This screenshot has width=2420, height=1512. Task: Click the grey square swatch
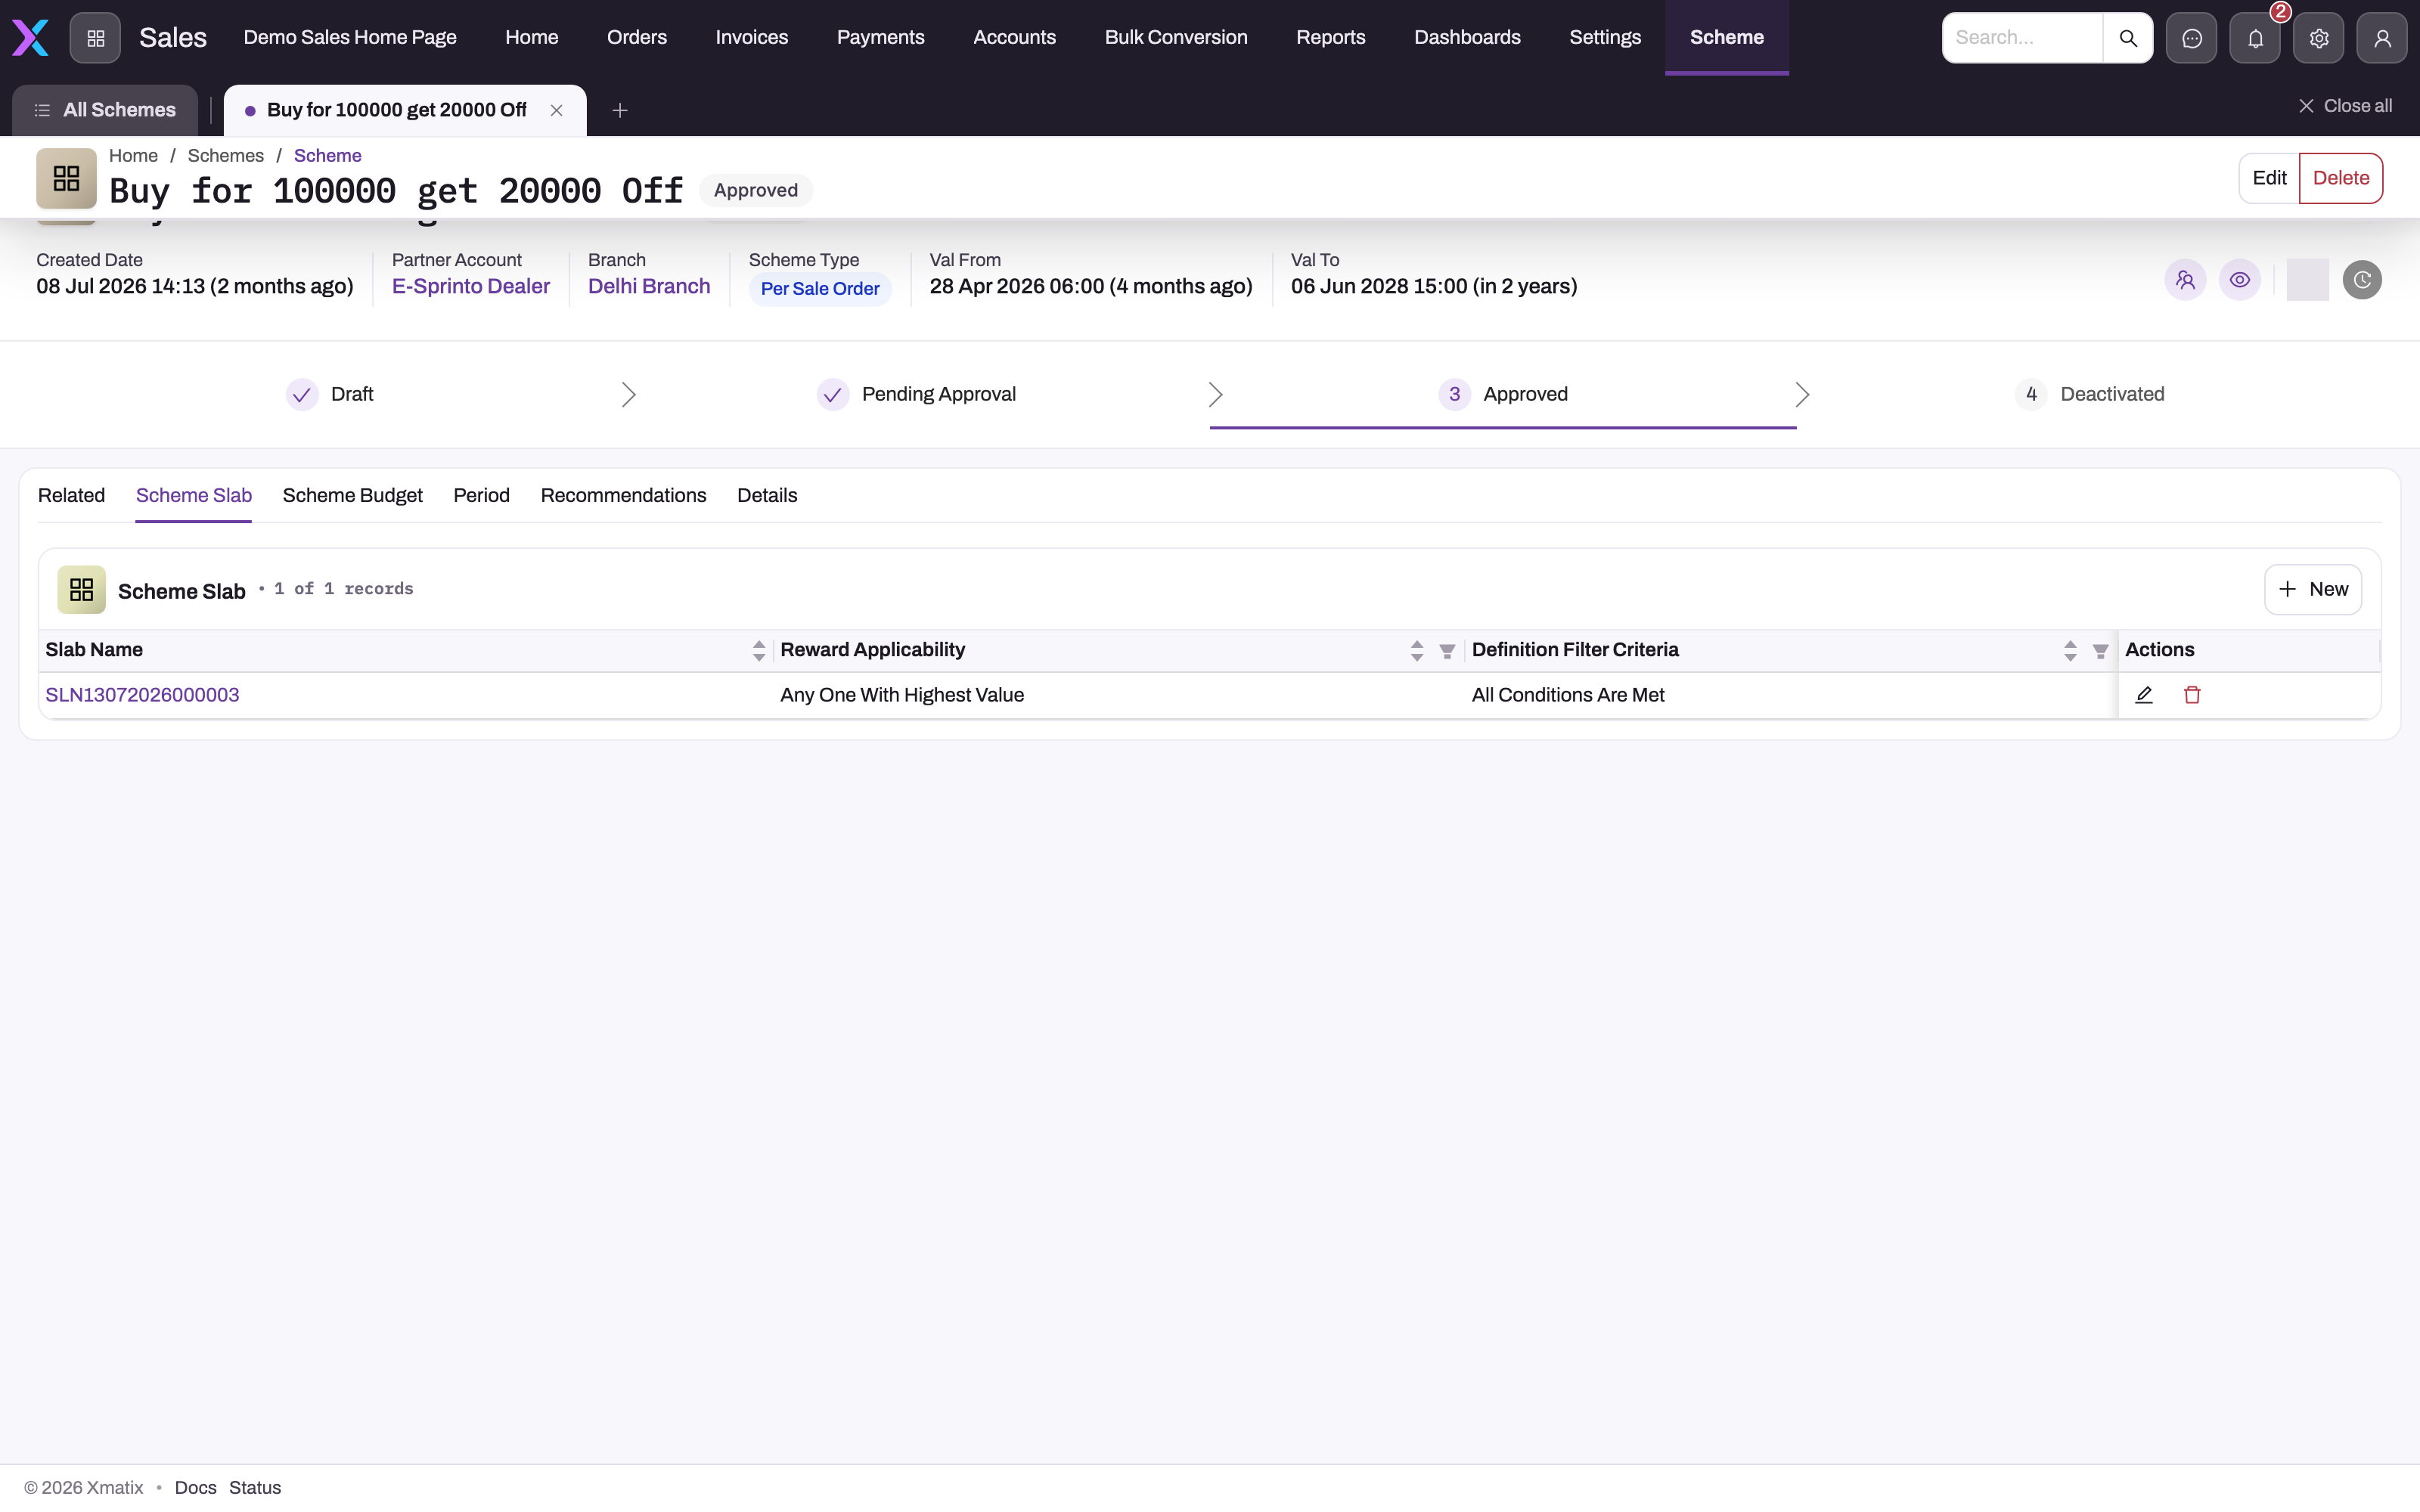(x=2307, y=280)
